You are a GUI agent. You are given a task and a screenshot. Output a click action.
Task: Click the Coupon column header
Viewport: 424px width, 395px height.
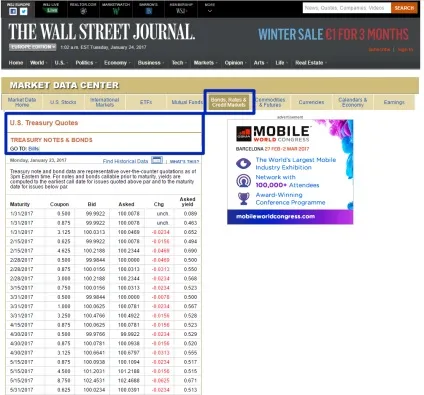pos(59,204)
